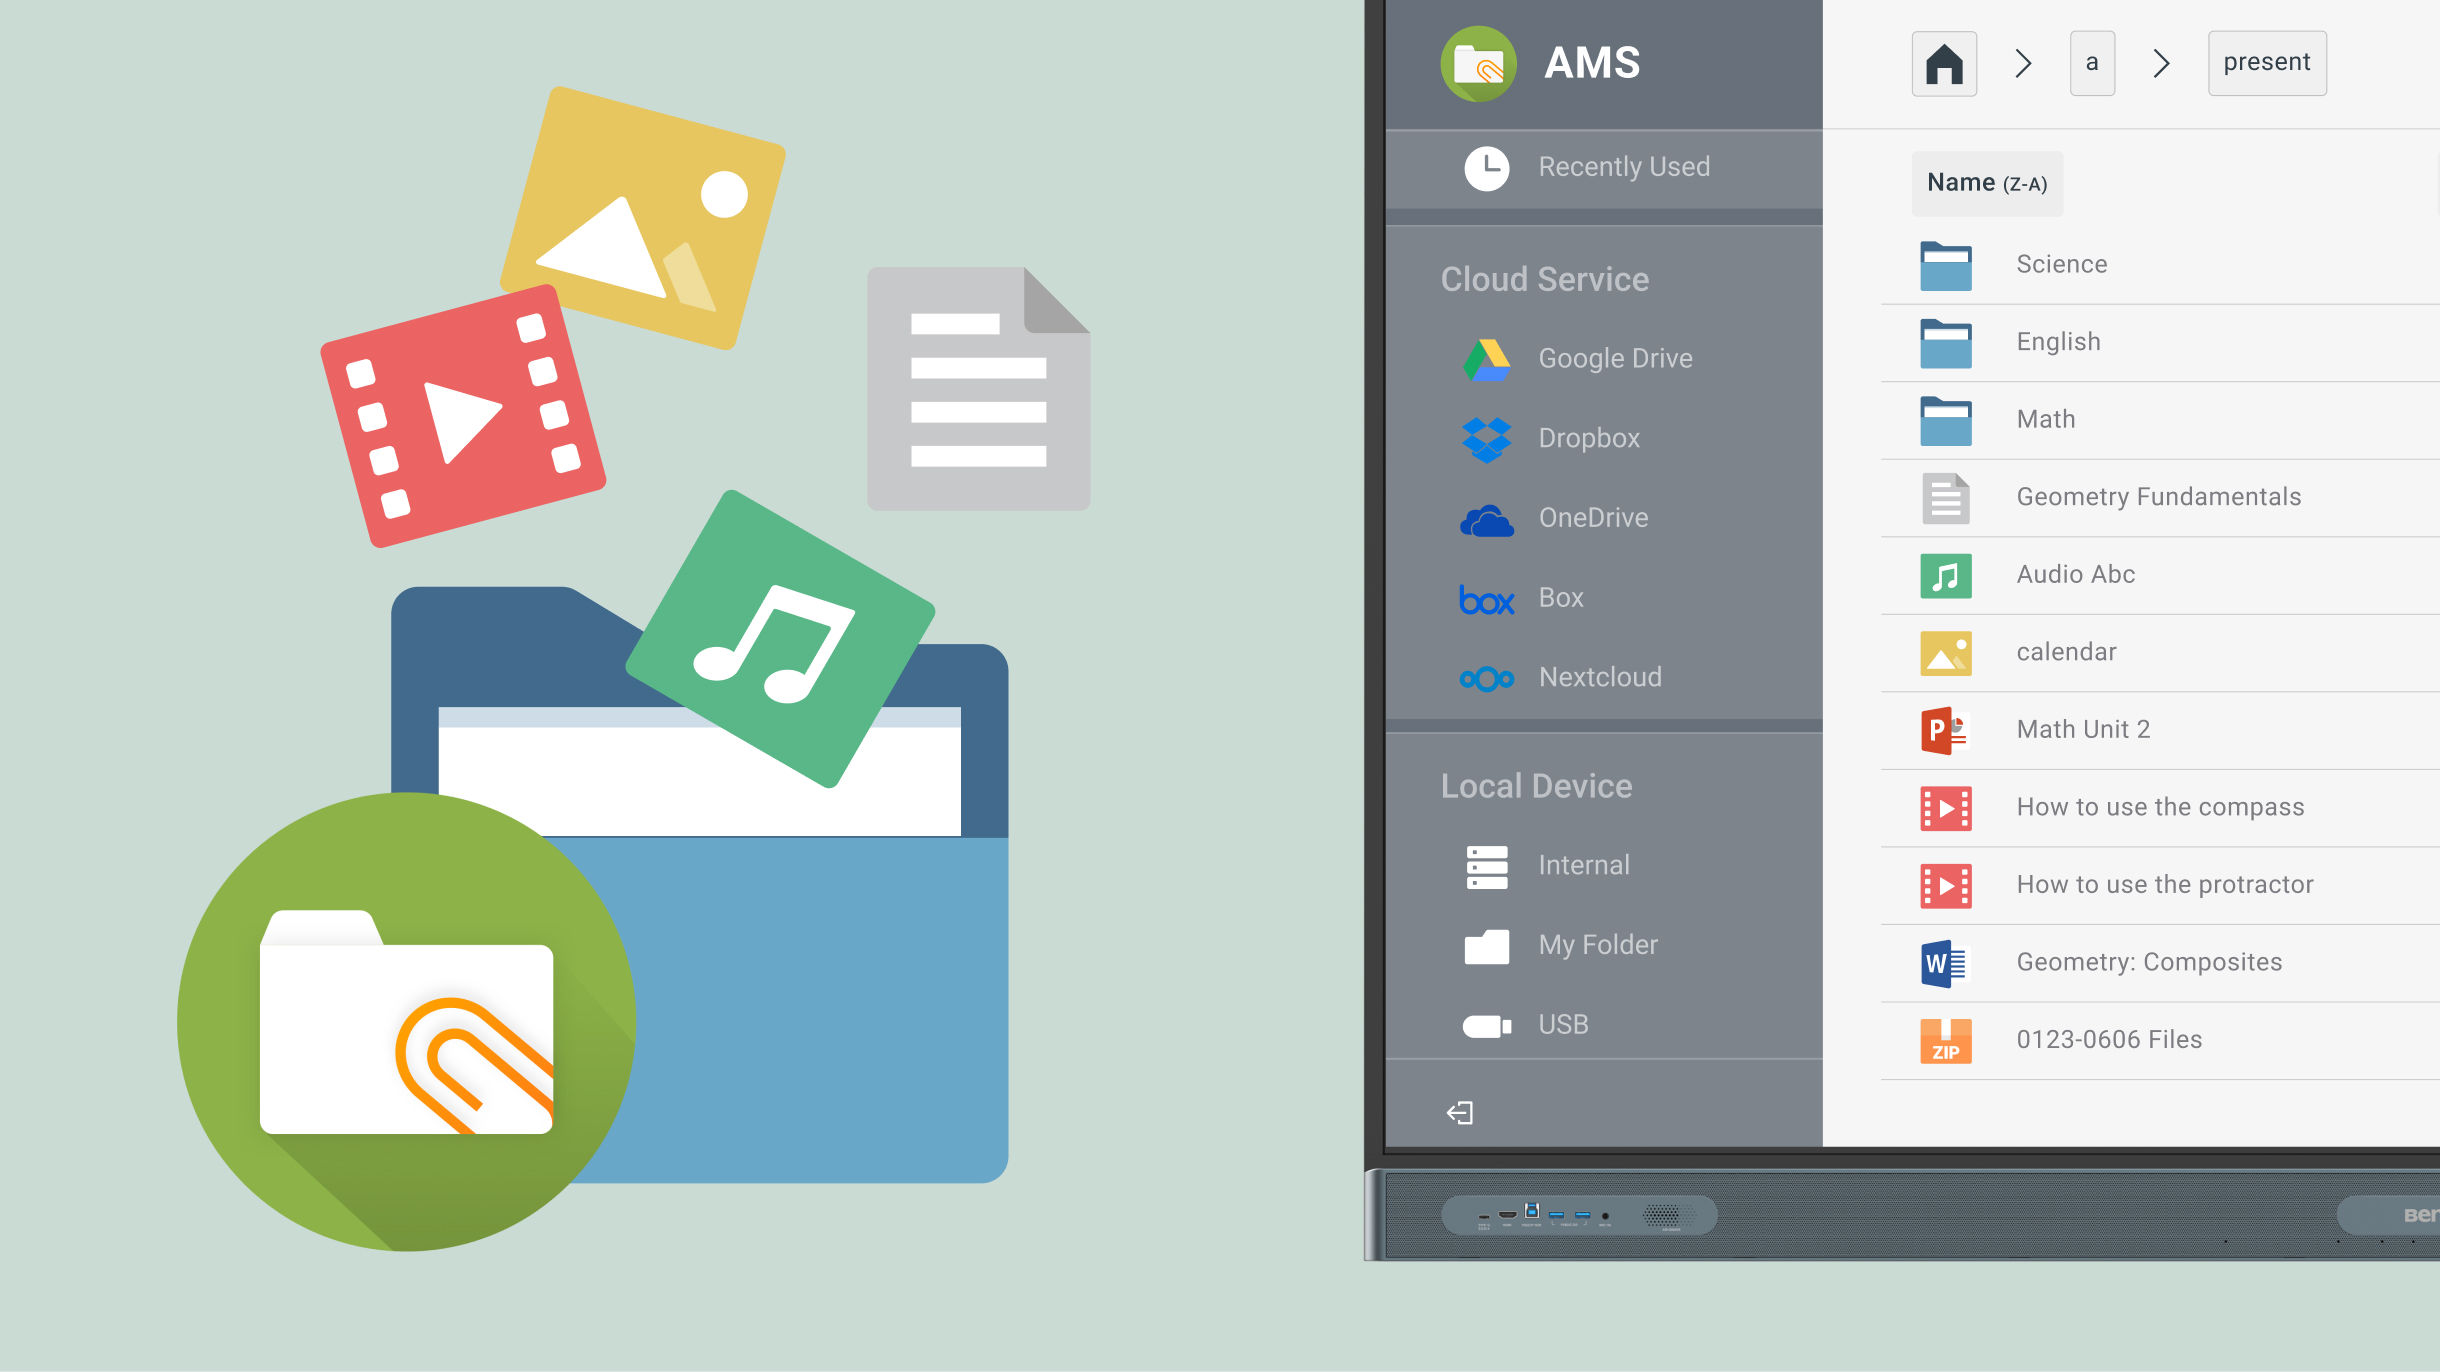
Task: Open Box cloud service
Action: click(1560, 598)
